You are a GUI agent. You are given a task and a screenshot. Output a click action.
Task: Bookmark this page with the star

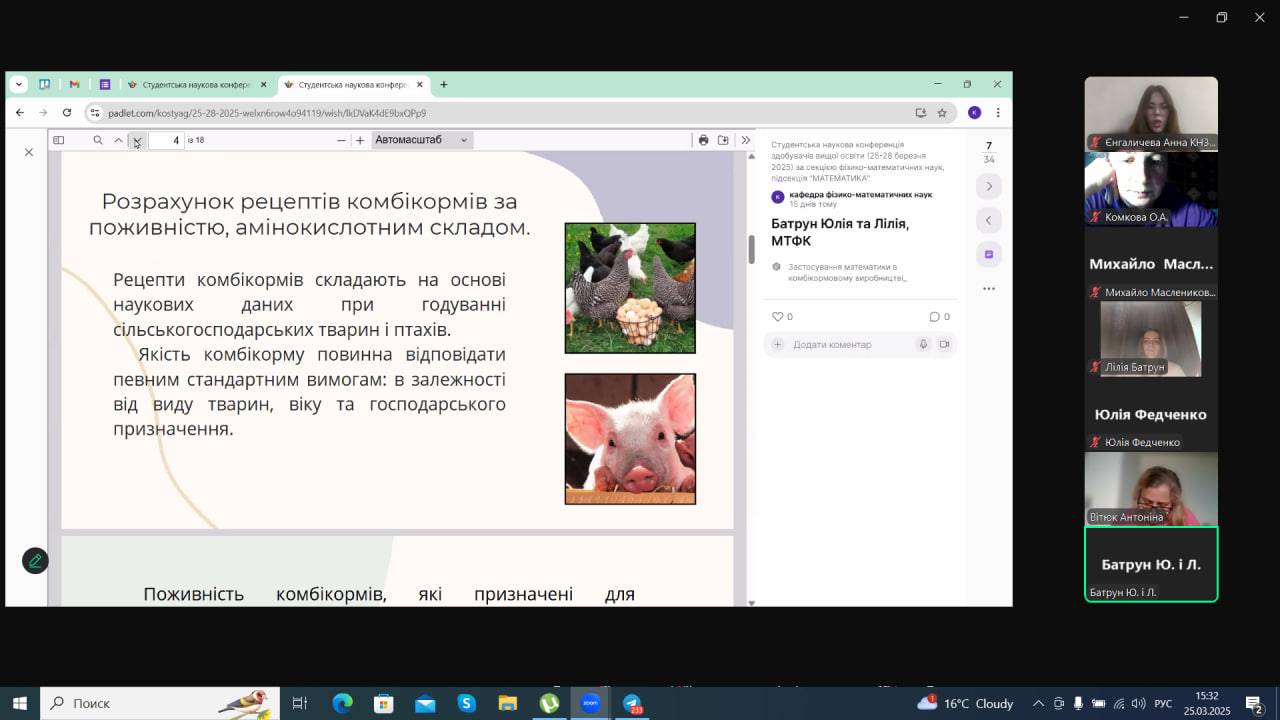point(942,113)
